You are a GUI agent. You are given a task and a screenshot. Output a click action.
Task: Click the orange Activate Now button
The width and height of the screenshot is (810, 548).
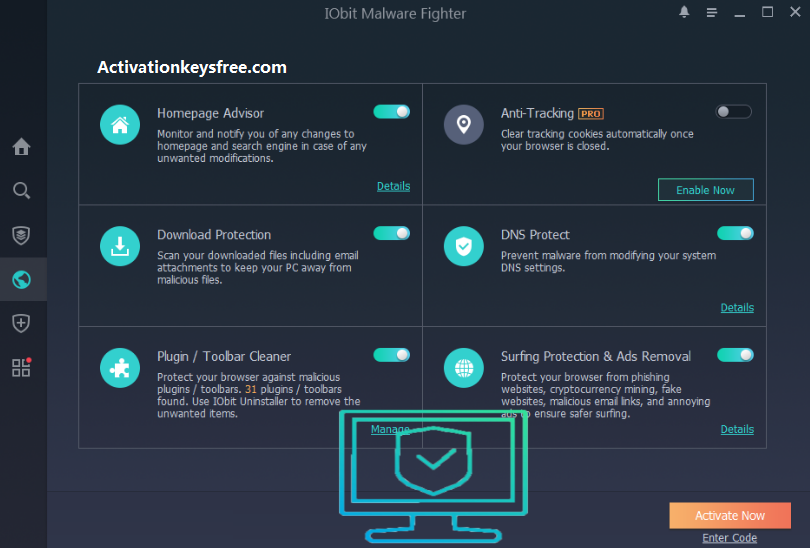729,515
